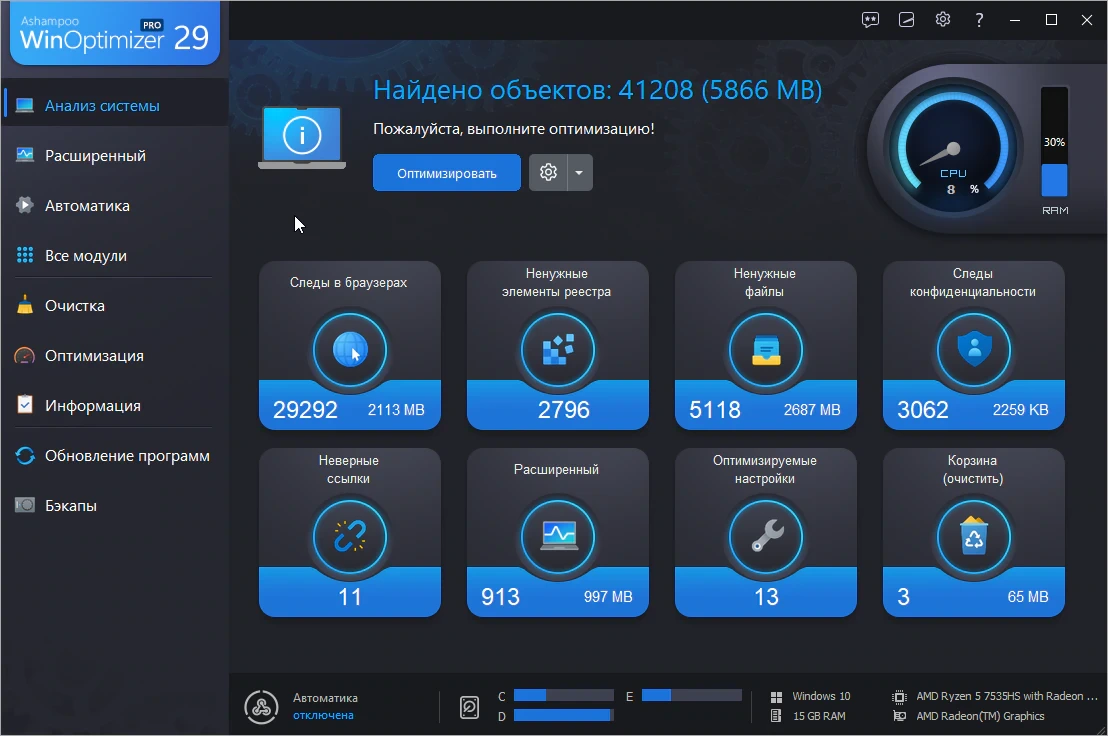The image size is (1108, 736).
Task: Click the Автоматика status icon in bottom bar
Action: coord(261,707)
